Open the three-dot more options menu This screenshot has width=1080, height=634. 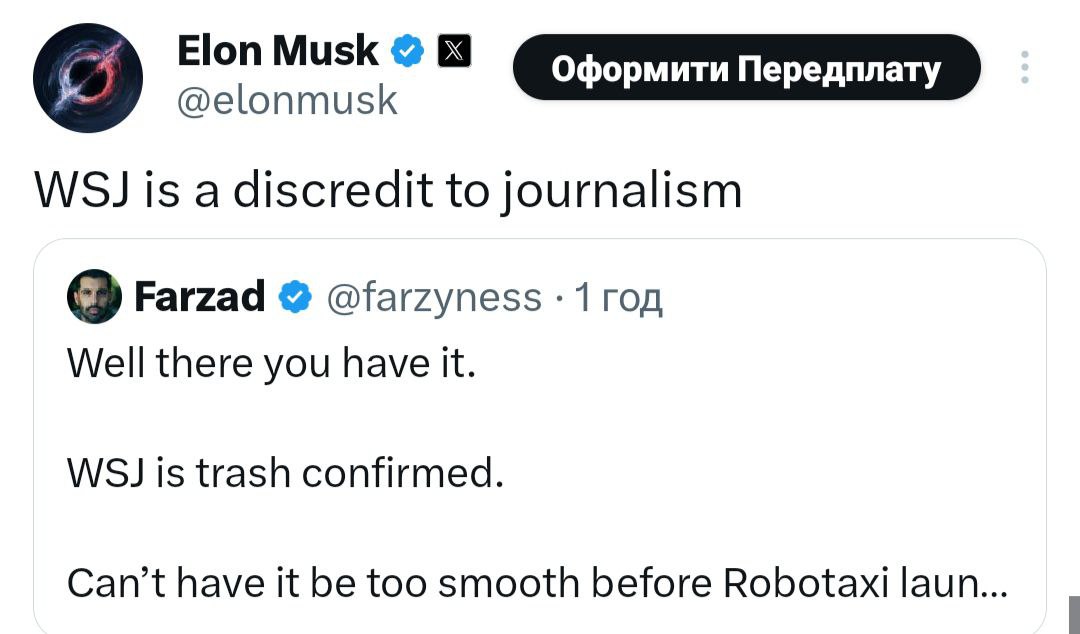[1023, 67]
